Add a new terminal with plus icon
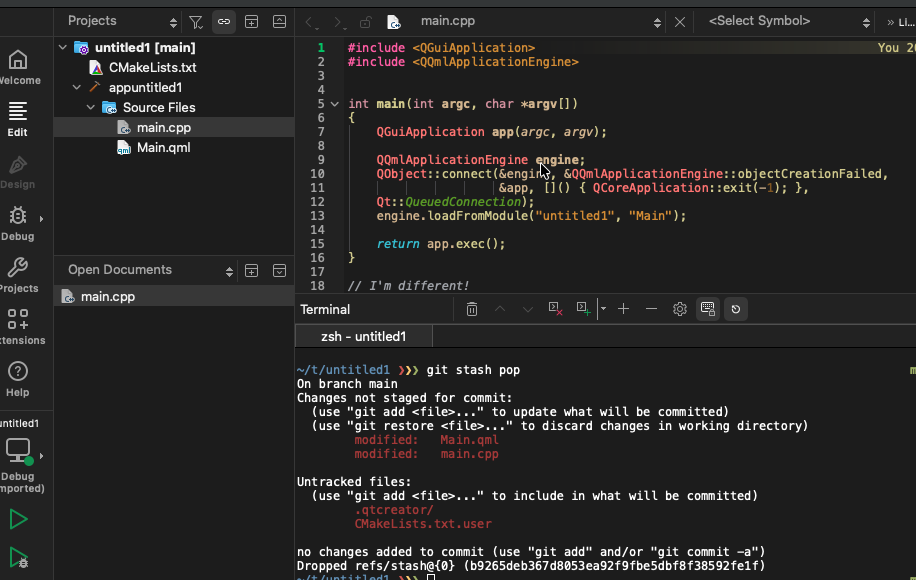 (x=623, y=309)
